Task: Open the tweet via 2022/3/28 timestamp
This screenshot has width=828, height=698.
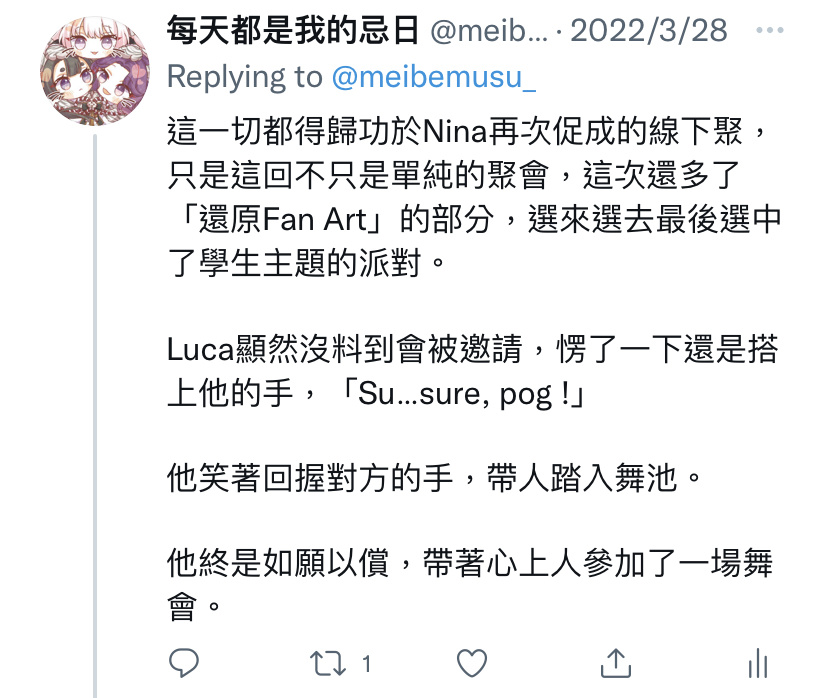Action: pos(648,31)
